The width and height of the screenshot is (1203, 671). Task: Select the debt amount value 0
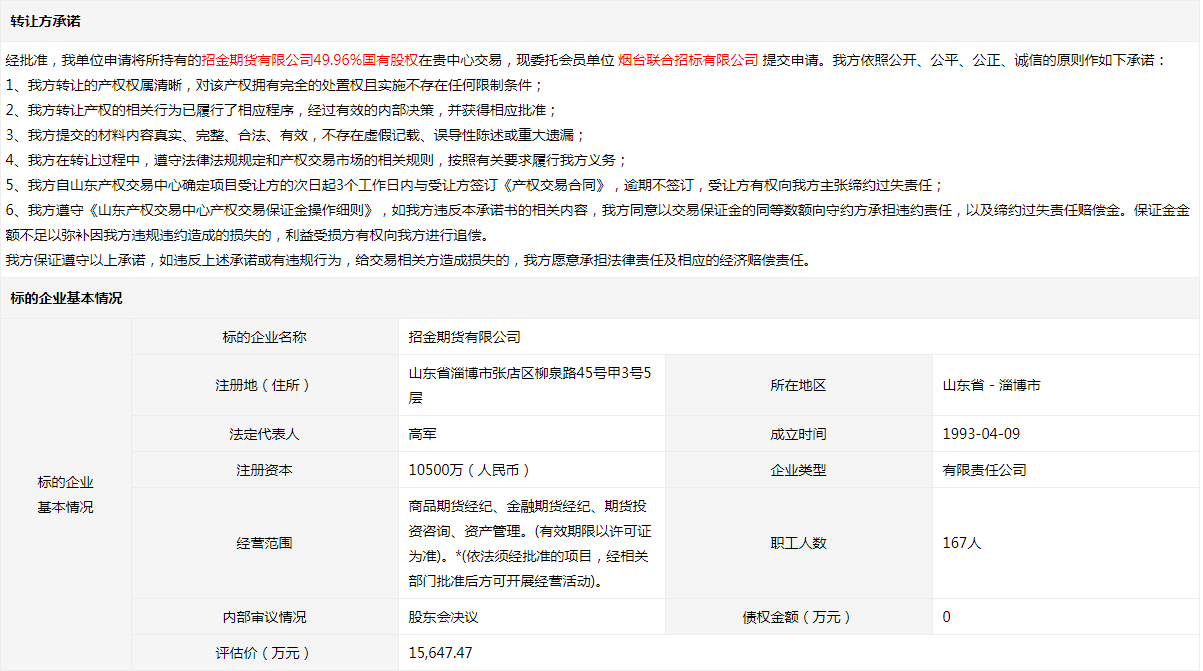point(947,617)
